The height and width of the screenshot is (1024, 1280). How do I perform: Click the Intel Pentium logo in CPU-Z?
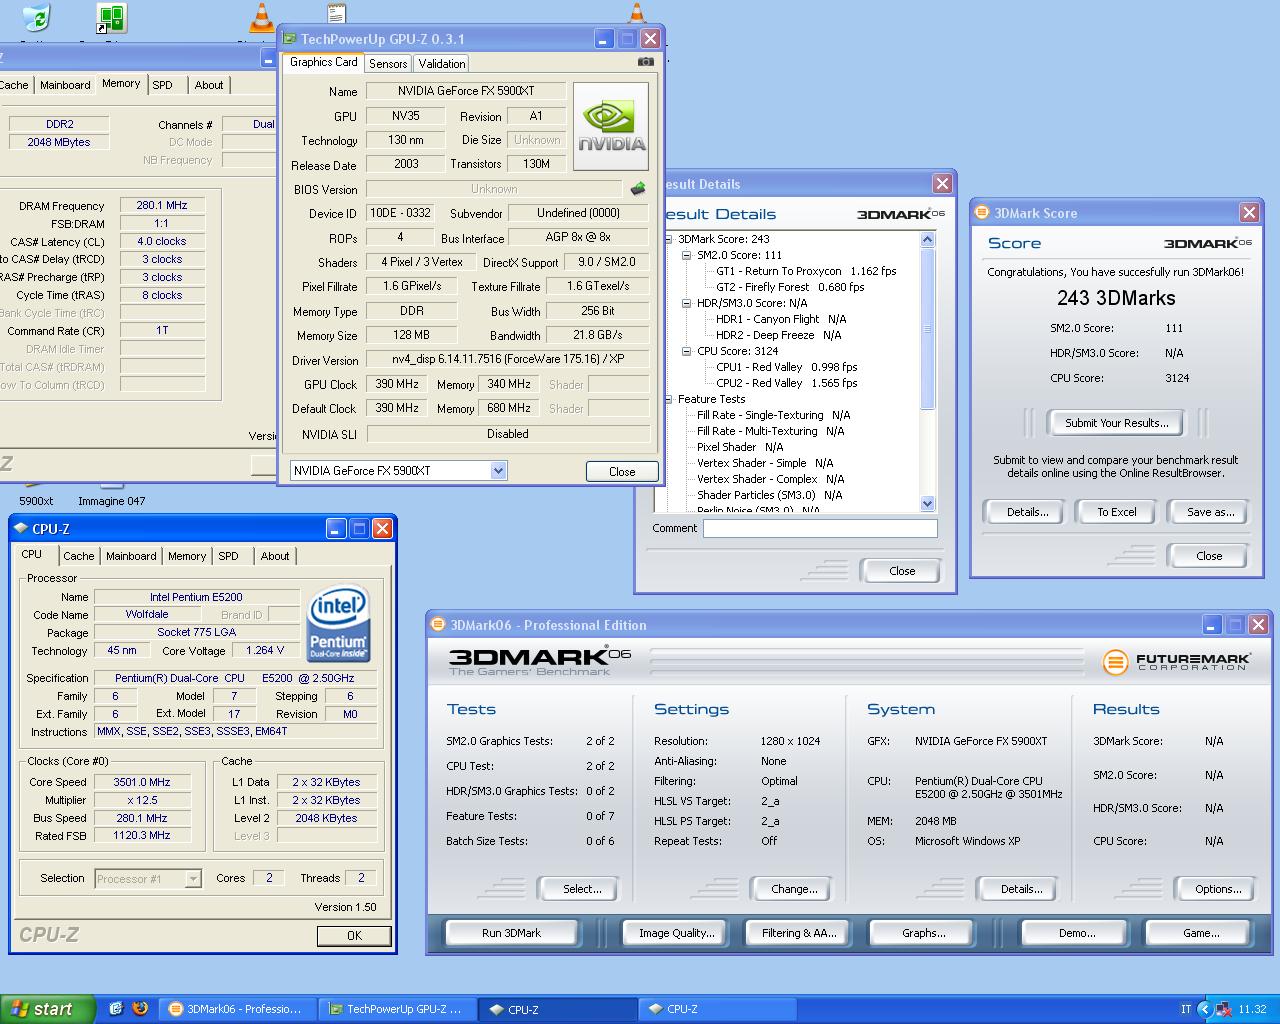(x=338, y=624)
